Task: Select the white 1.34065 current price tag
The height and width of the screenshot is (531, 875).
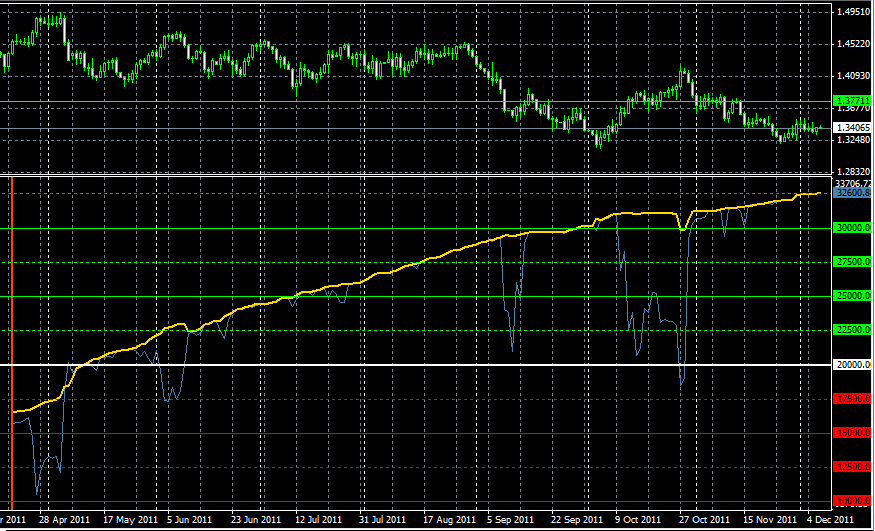Action: click(x=851, y=128)
